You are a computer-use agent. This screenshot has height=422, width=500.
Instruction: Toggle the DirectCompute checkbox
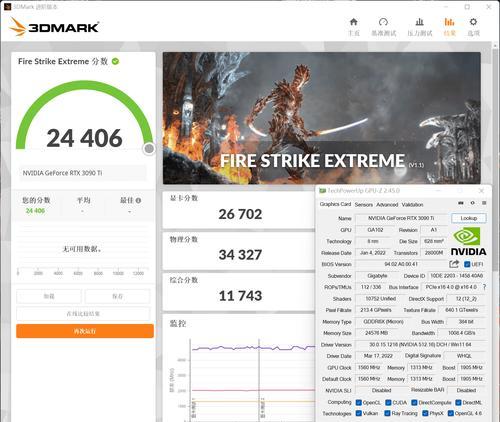coord(414,402)
